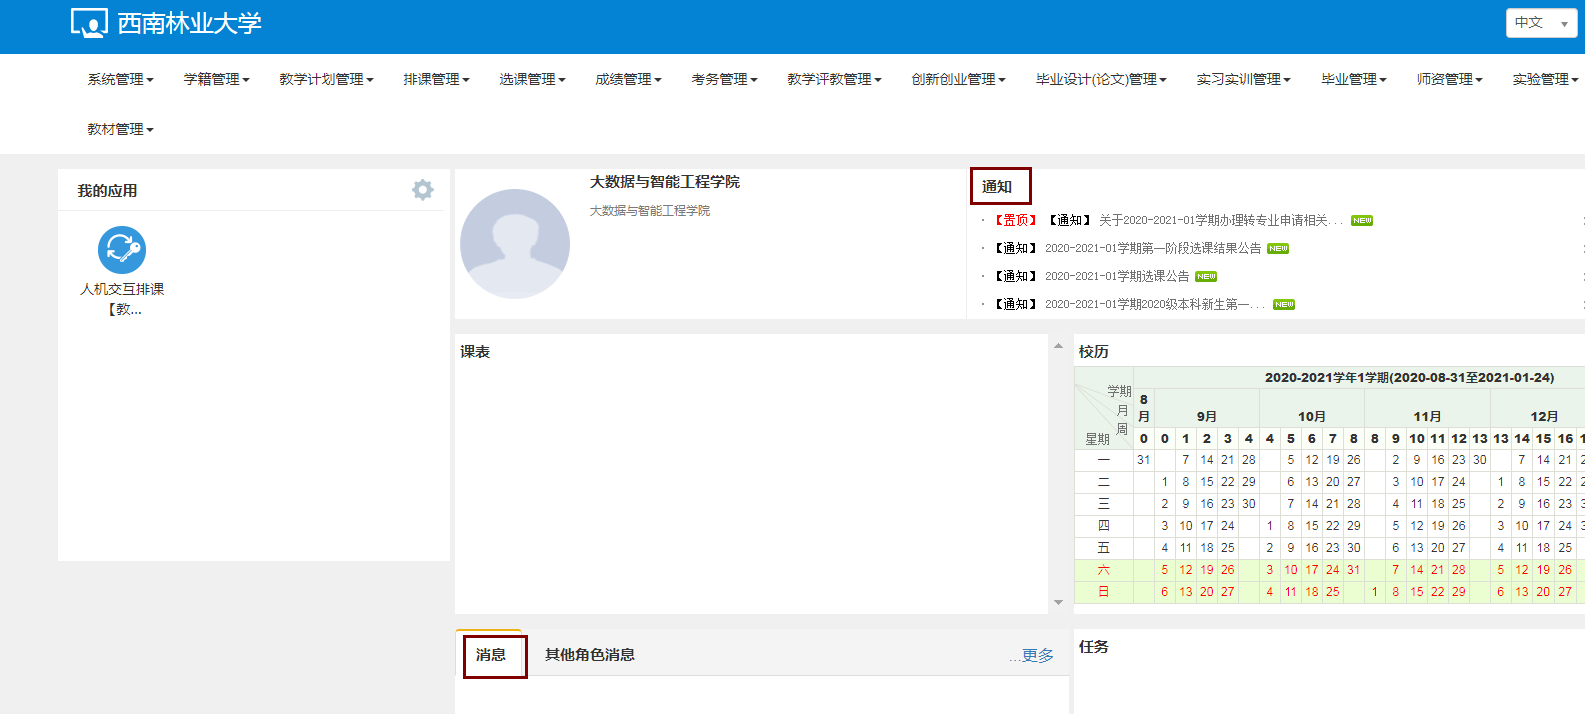Screen dimensions: 1585x714
Task: Launch the 人机交互排课 application icon
Action: coord(122,250)
